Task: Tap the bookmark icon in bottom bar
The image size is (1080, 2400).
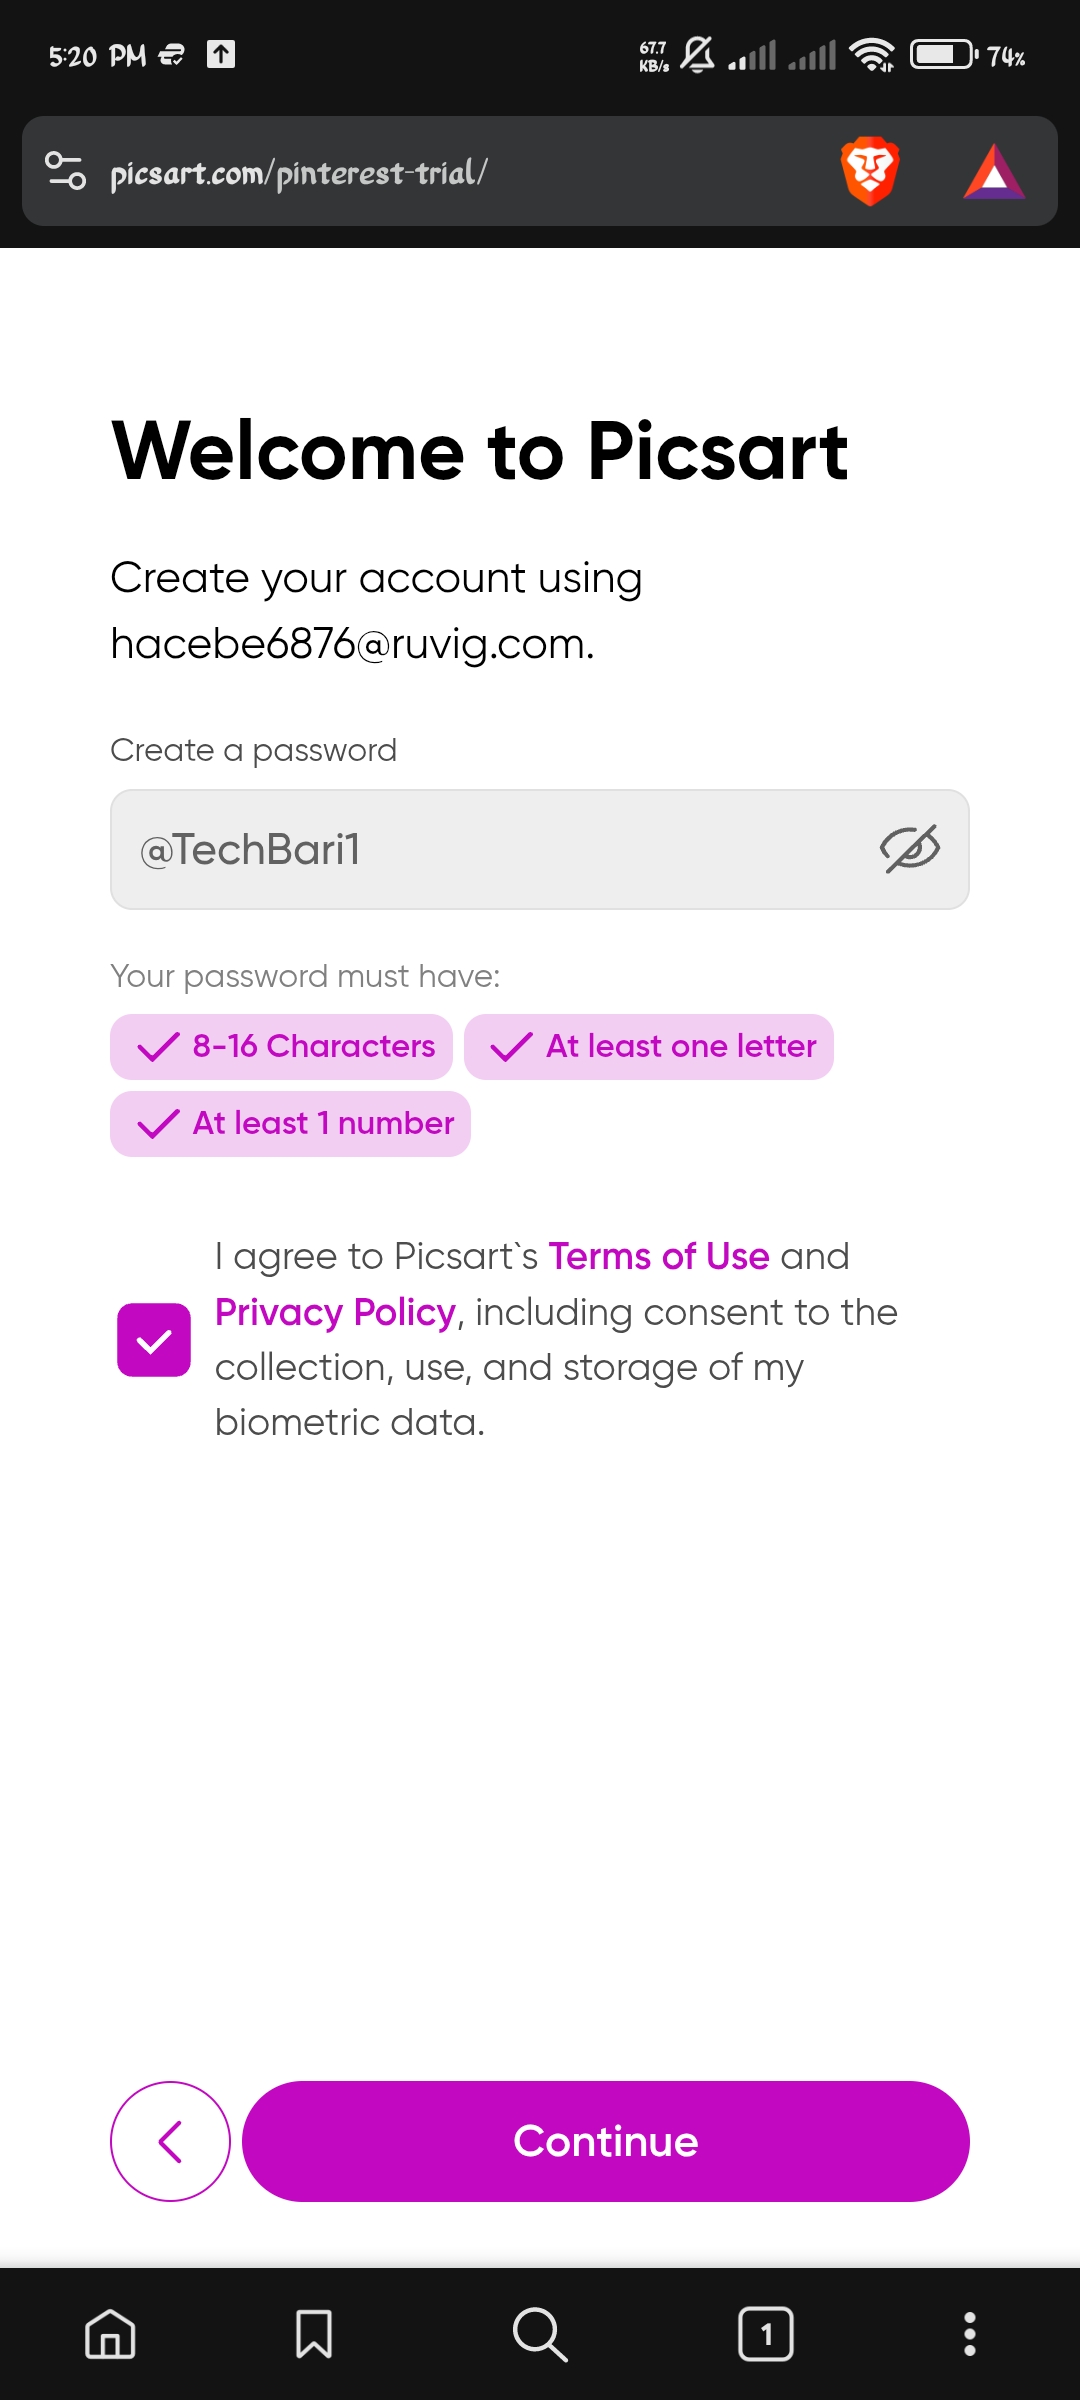Action: click(x=314, y=2334)
